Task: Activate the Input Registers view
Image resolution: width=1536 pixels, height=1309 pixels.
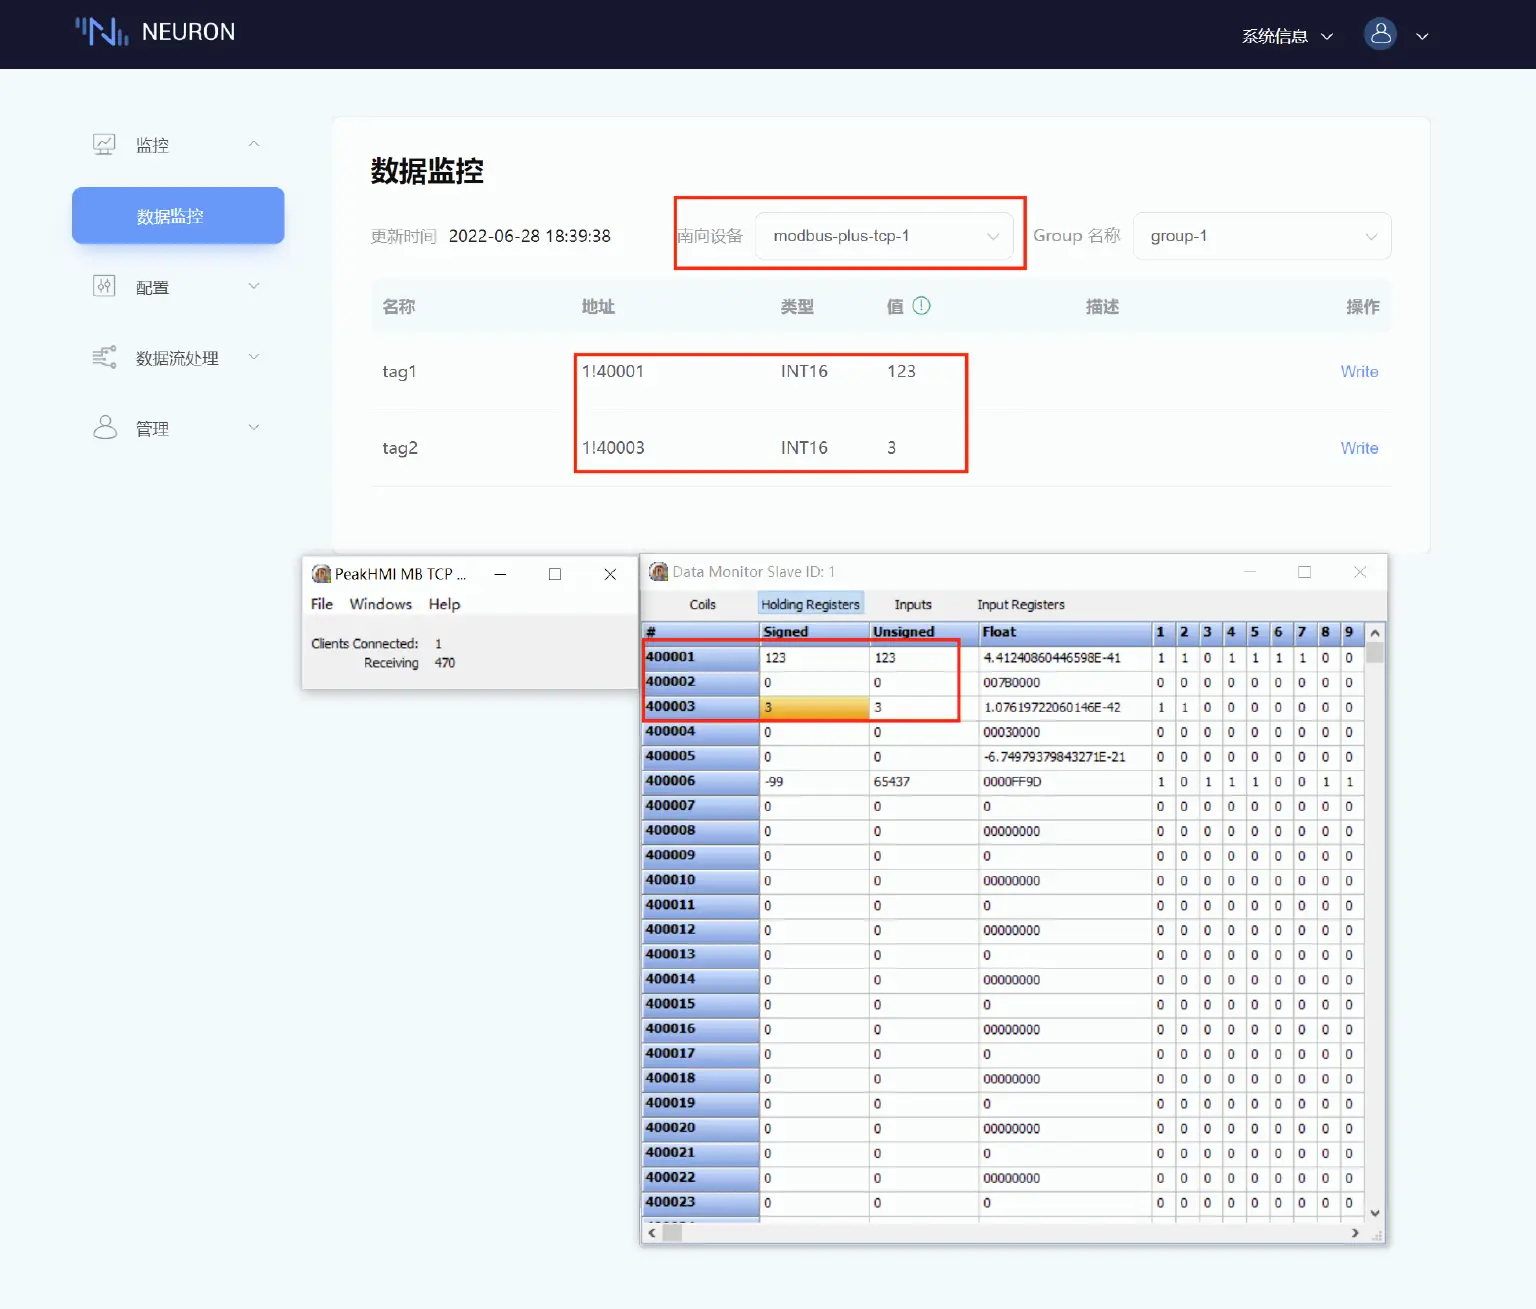Action: click(1020, 604)
